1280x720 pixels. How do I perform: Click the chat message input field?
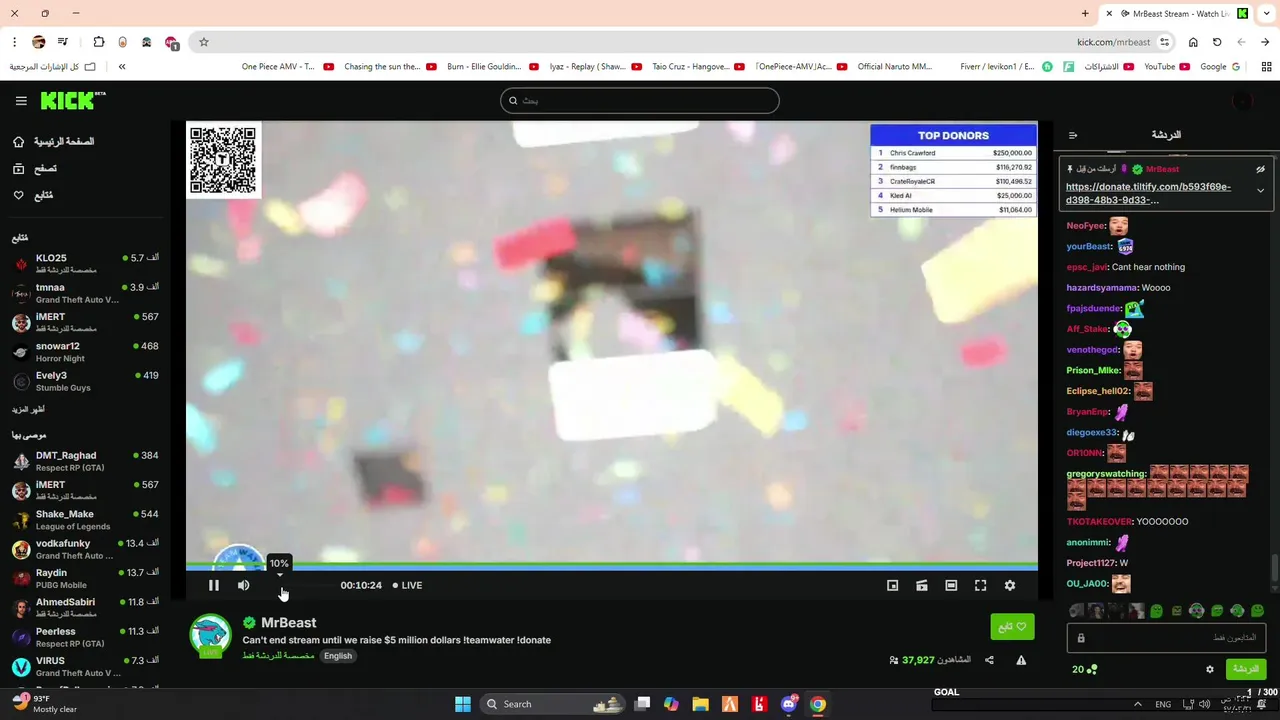(1166, 637)
